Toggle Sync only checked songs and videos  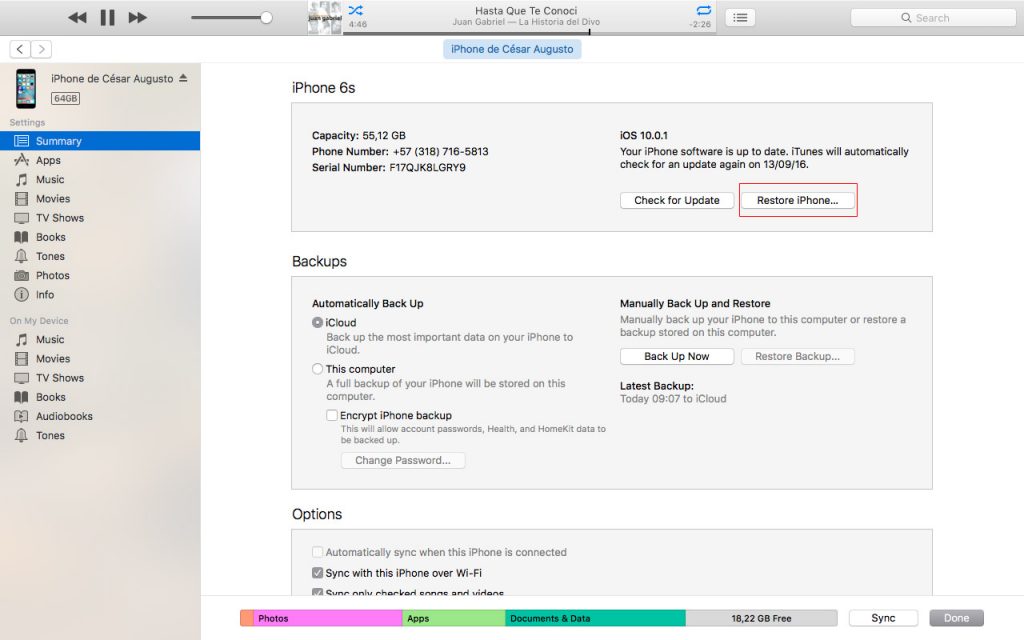click(317, 592)
